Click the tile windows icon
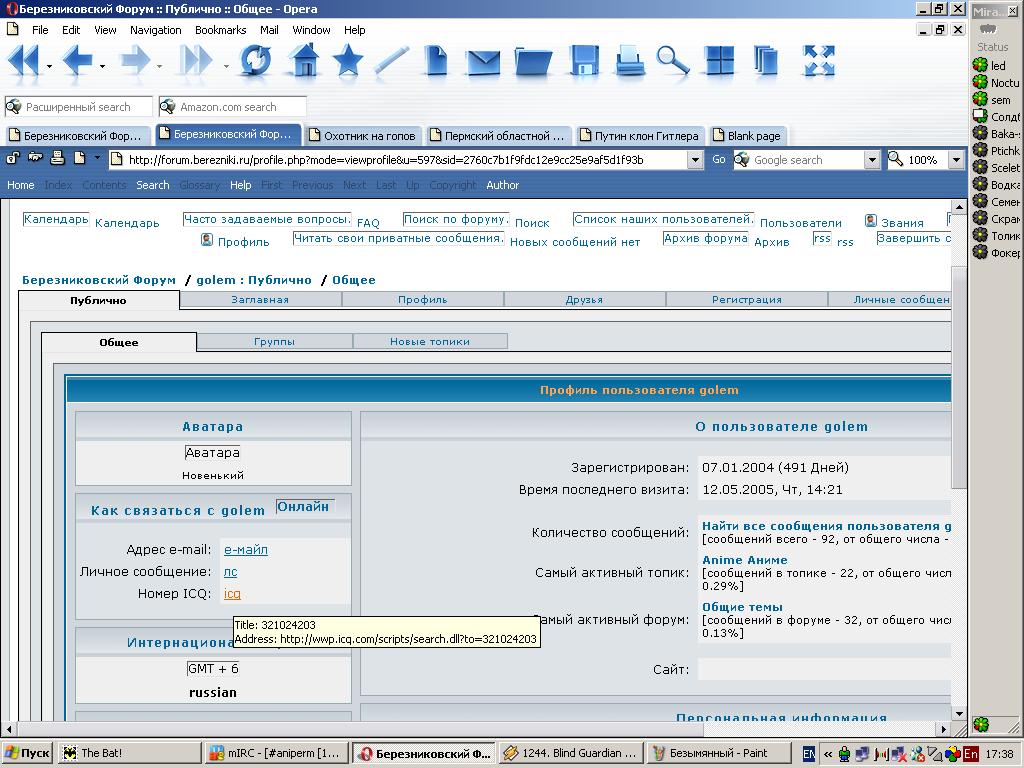The height and width of the screenshot is (768, 1024). (x=720, y=61)
